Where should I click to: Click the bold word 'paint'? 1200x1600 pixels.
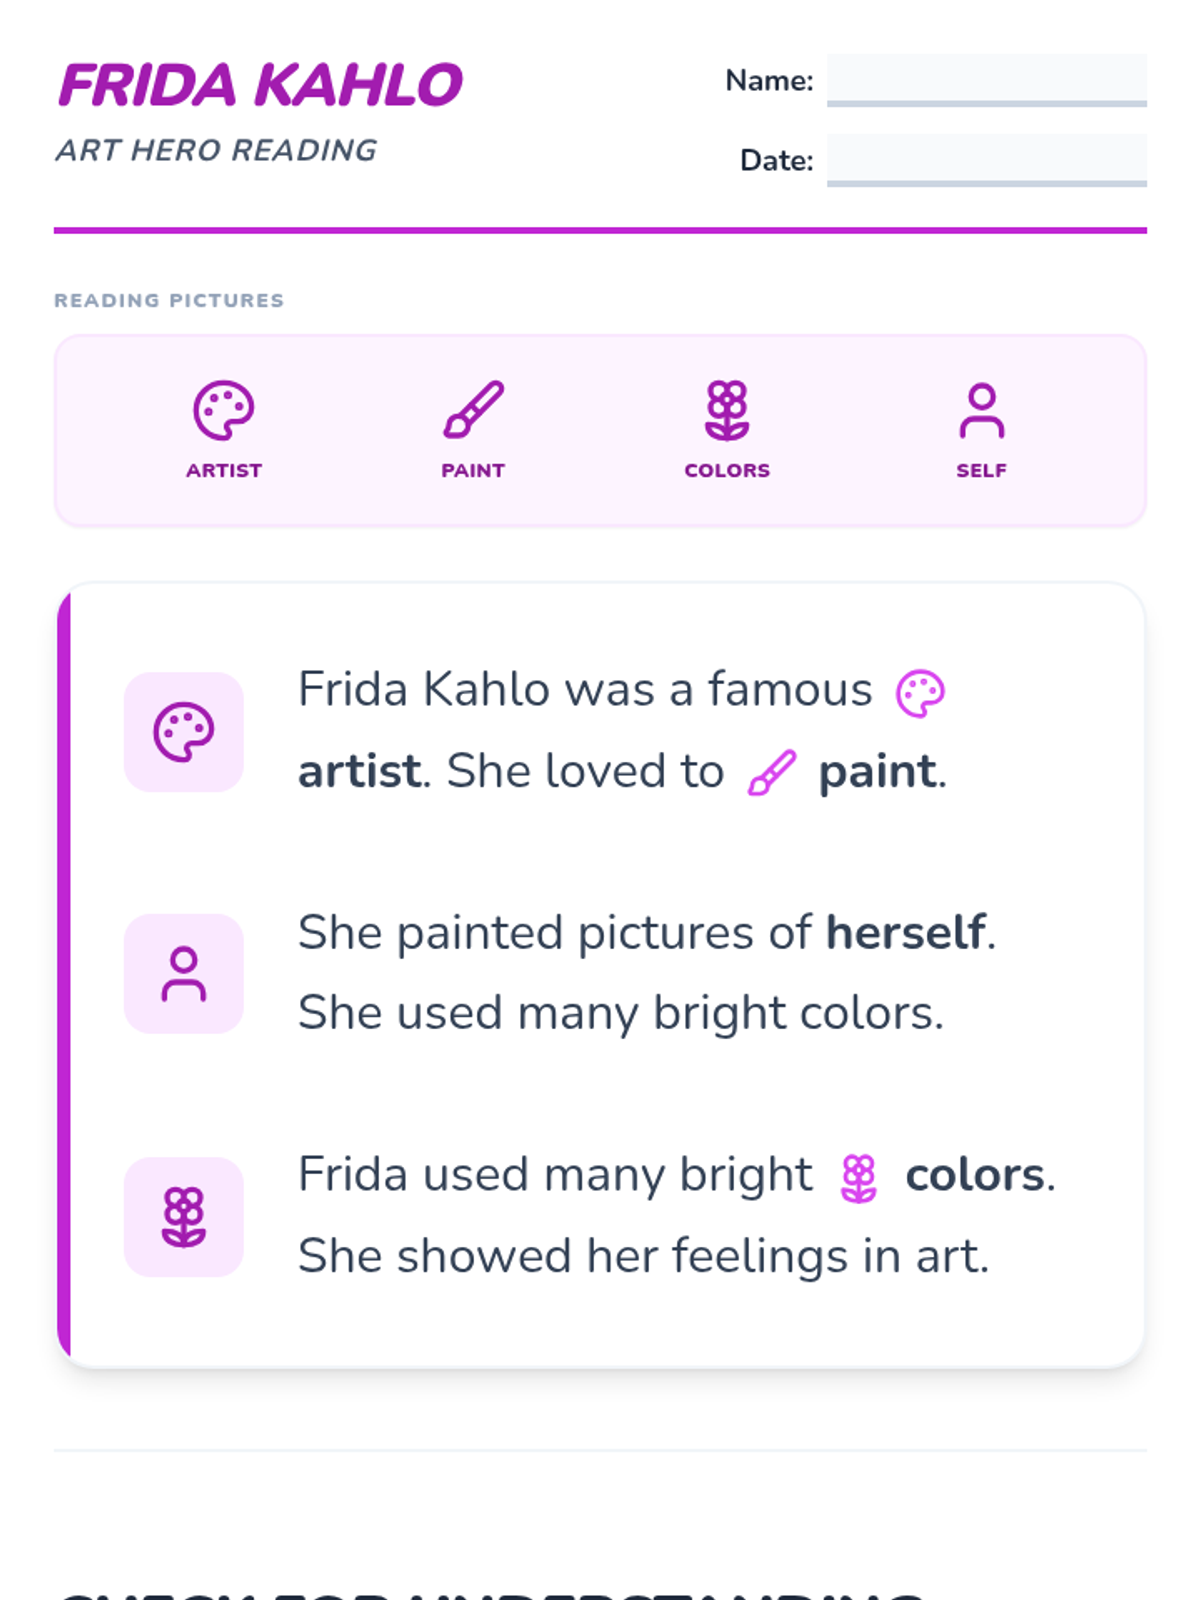[878, 772]
